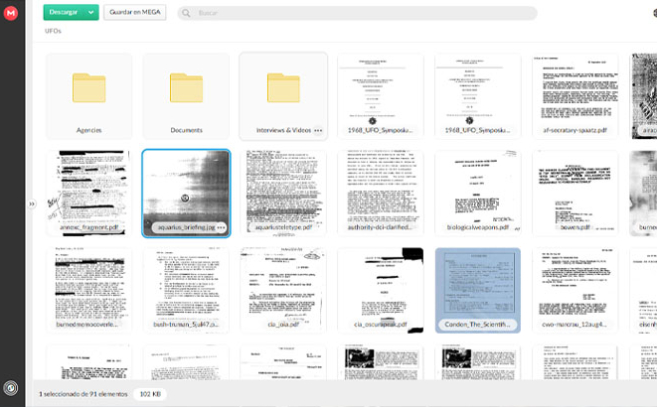The height and width of the screenshot is (407, 657).
Task: Click the Documents folder label
Action: [x=186, y=130]
